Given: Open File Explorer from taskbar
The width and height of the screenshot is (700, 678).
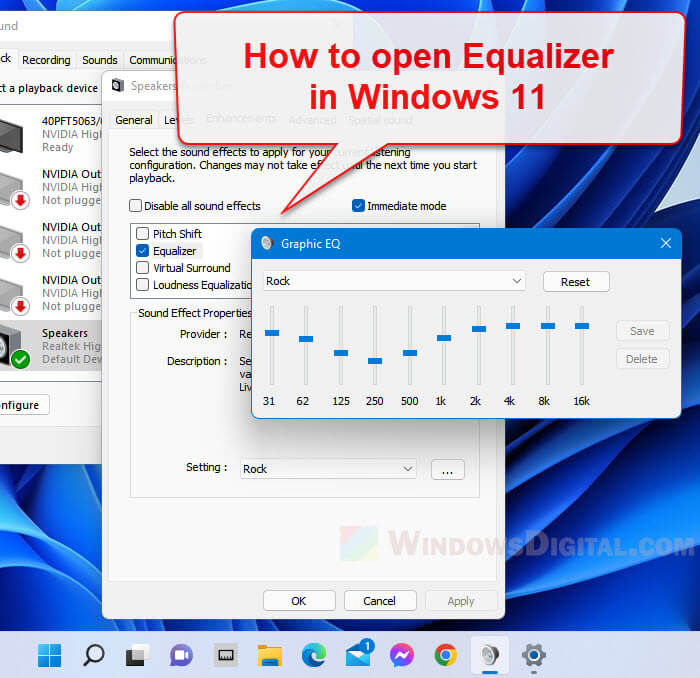Looking at the screenshot, I should pos(269,655).
